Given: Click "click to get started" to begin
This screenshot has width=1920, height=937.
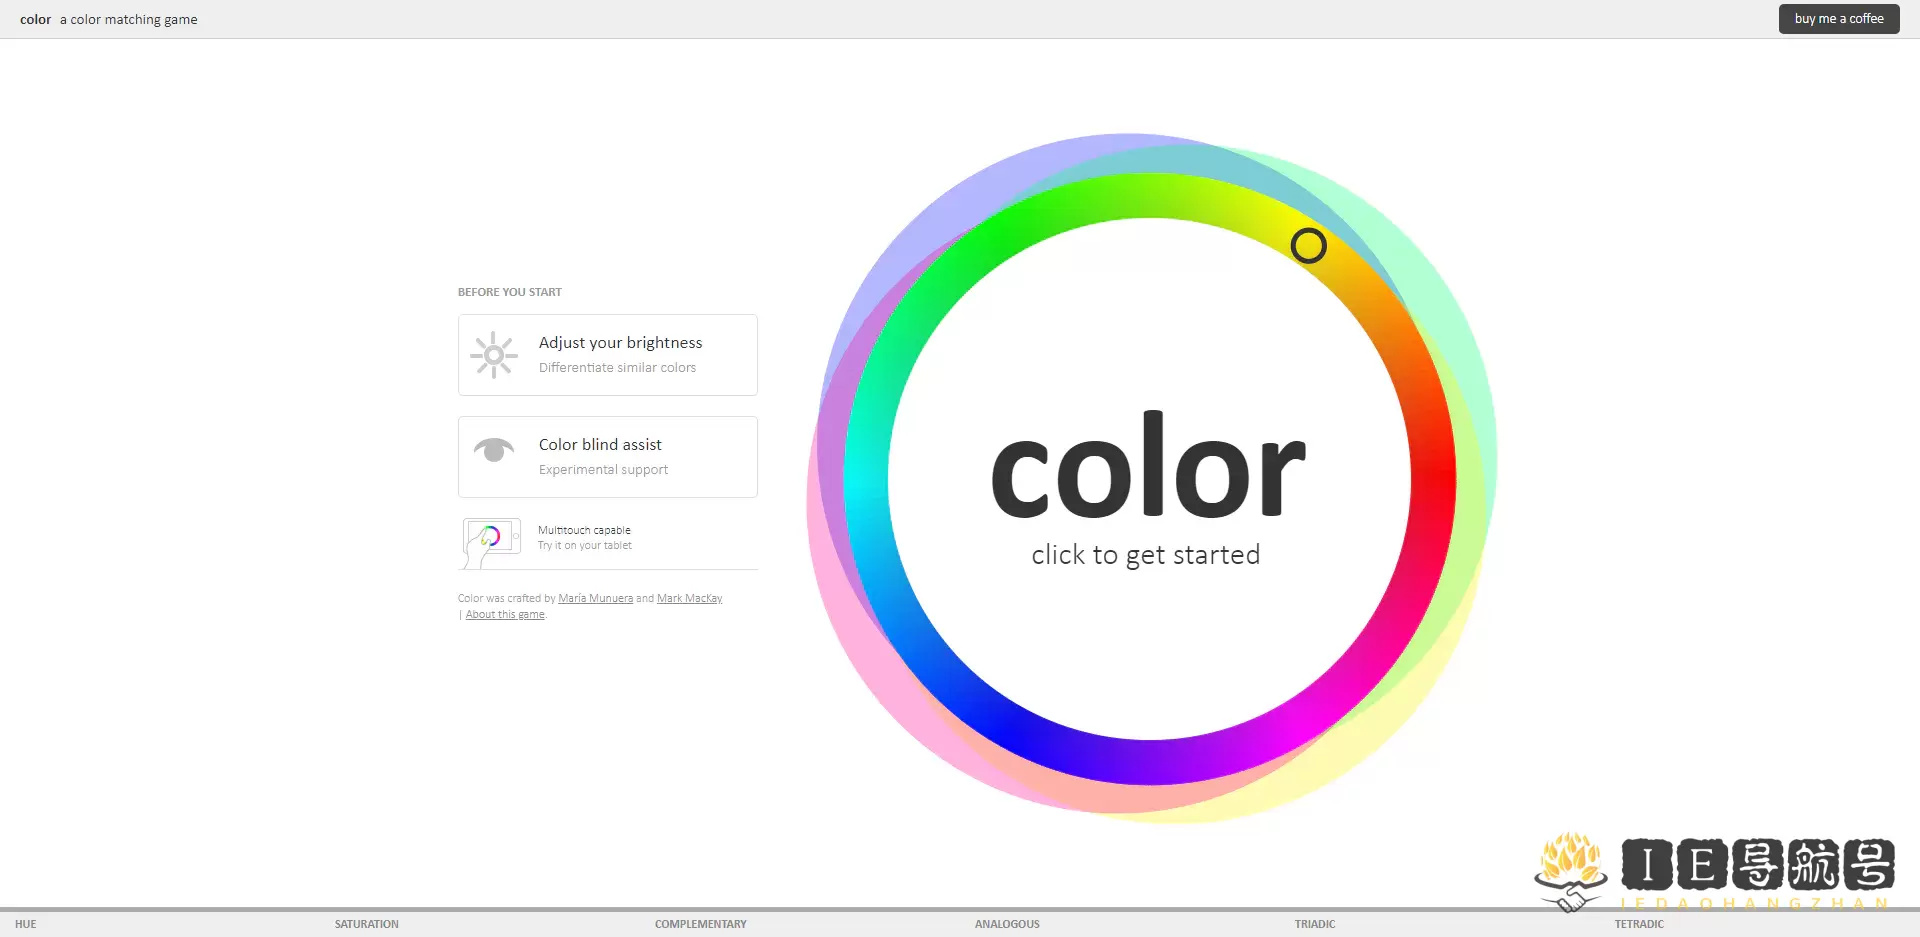Looking at the screenshot, I should tap(1146, 554).
